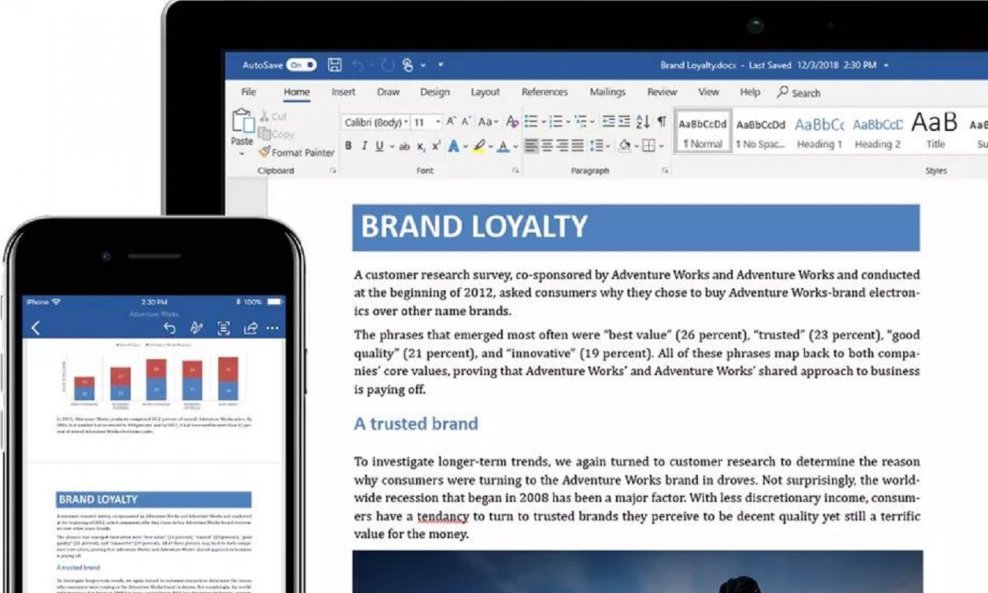988x593 pixels.
Task: Click the Paste clipboard icon
Action: [x=242, y=121]
